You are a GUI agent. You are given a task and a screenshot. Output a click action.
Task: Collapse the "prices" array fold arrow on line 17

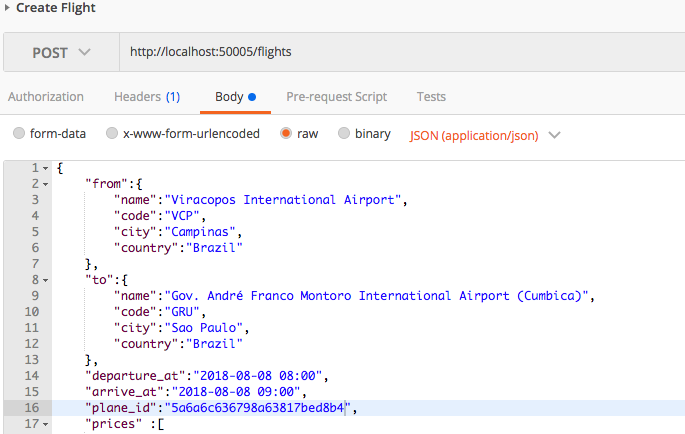point(45,424)
